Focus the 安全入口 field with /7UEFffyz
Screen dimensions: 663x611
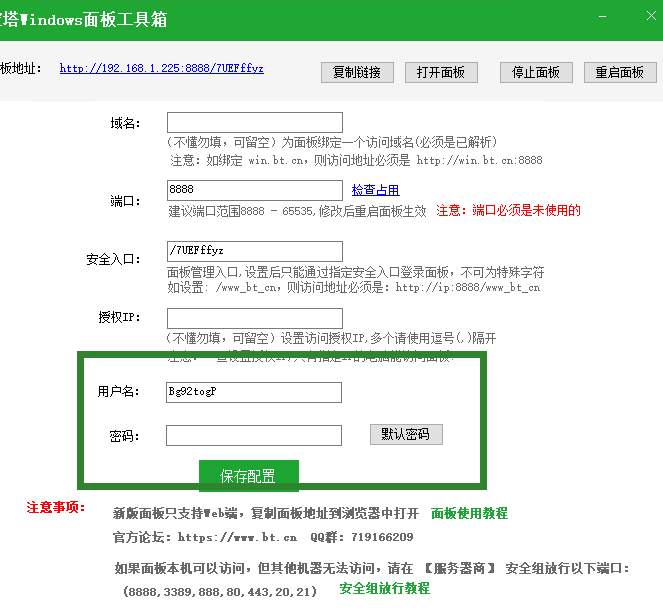[x=255, y=251]
